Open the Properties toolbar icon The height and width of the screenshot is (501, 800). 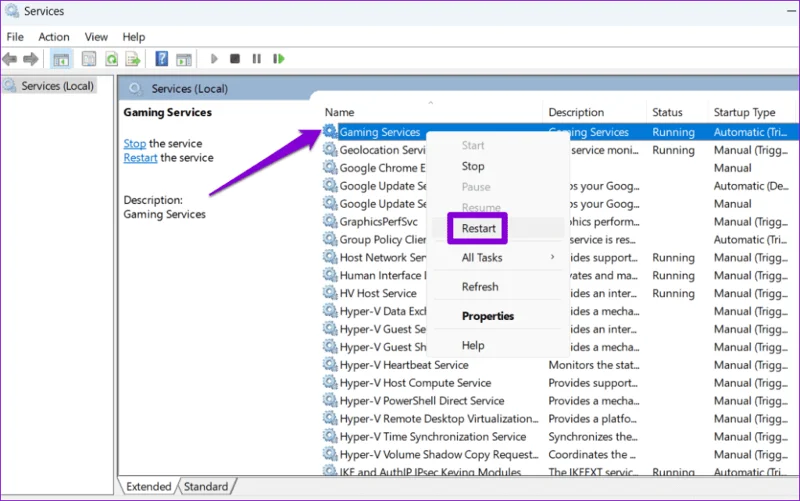click(89, 59)
